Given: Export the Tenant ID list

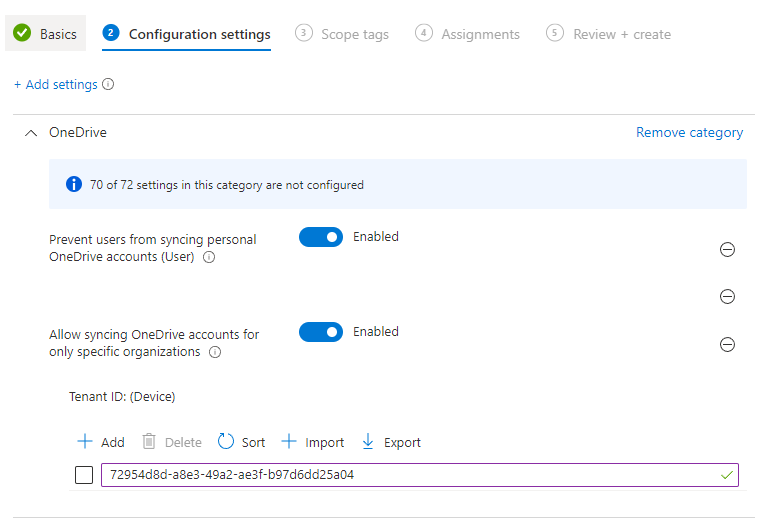Looking at the screenshot, I should (391, 442).
